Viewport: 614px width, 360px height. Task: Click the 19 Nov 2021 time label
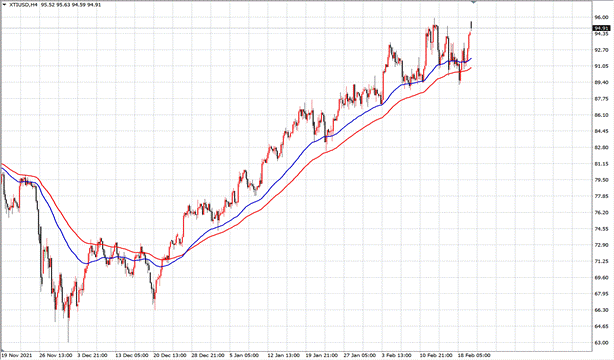click(16, 355)
